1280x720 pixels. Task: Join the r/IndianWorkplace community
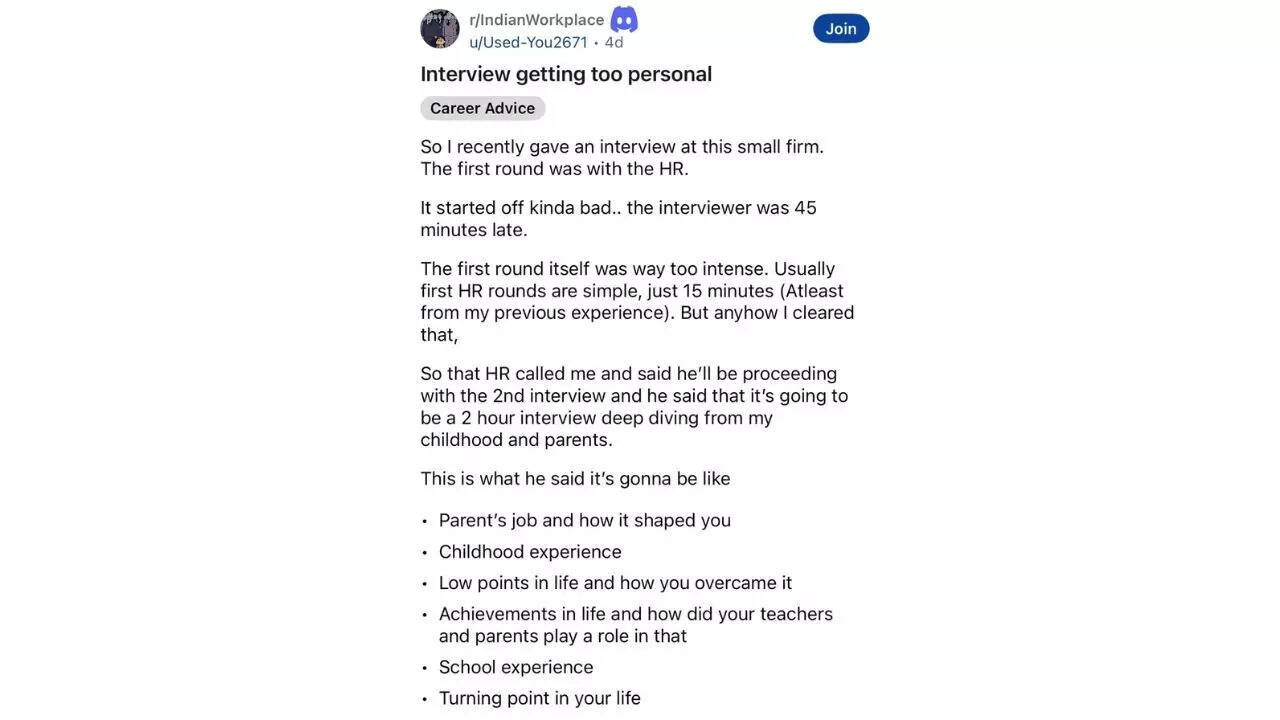840,28
